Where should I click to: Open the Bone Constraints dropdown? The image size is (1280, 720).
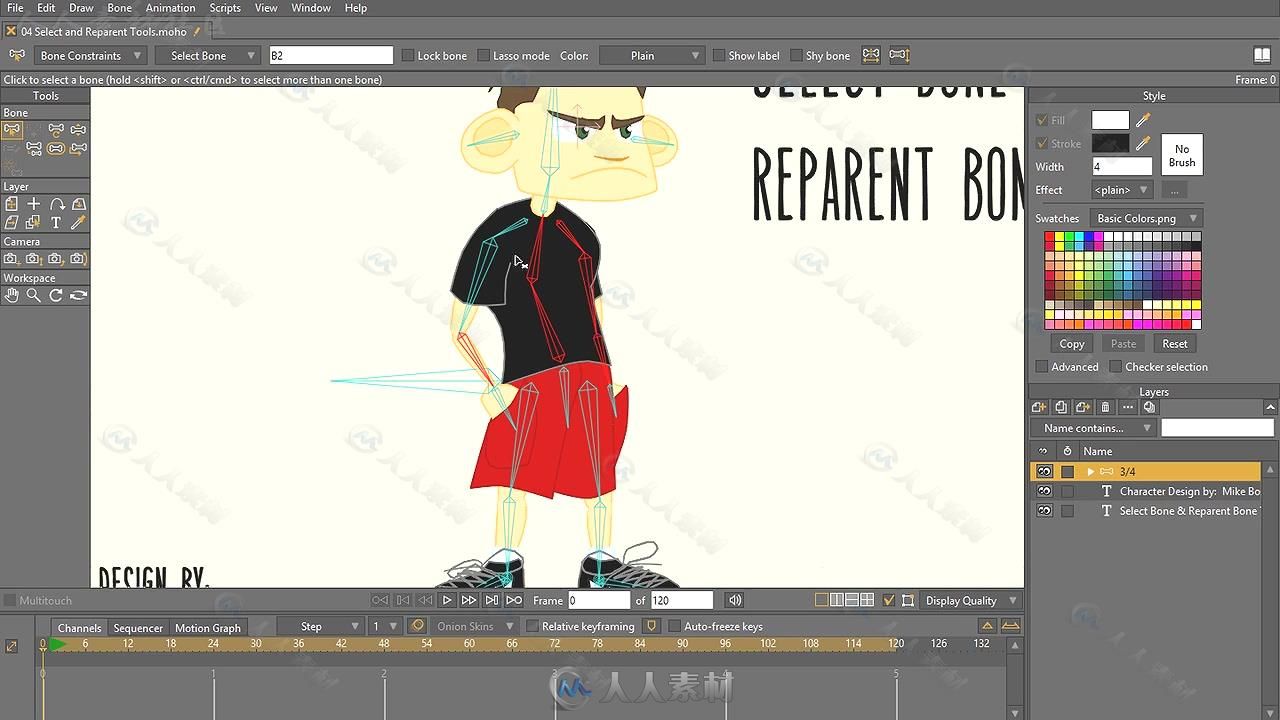pos(91,55)
